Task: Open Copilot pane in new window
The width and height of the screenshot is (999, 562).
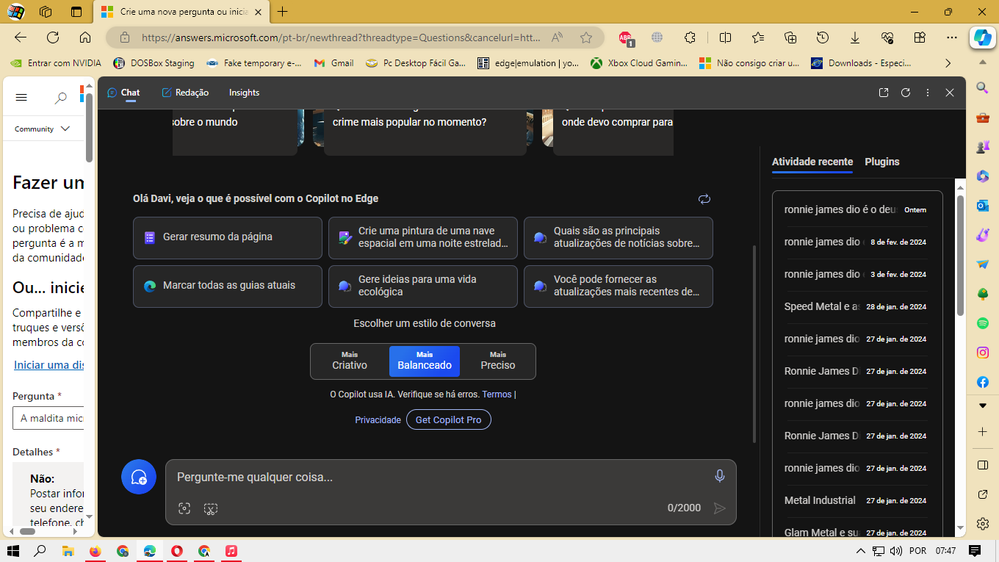Action: coord(884,92)
